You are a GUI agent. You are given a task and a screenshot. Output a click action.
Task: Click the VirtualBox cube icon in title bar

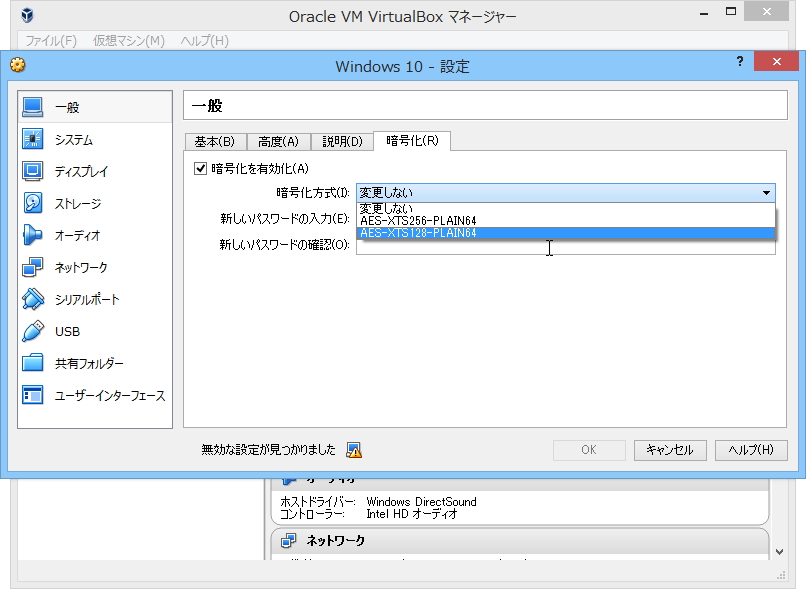click(x=27, y=15)
